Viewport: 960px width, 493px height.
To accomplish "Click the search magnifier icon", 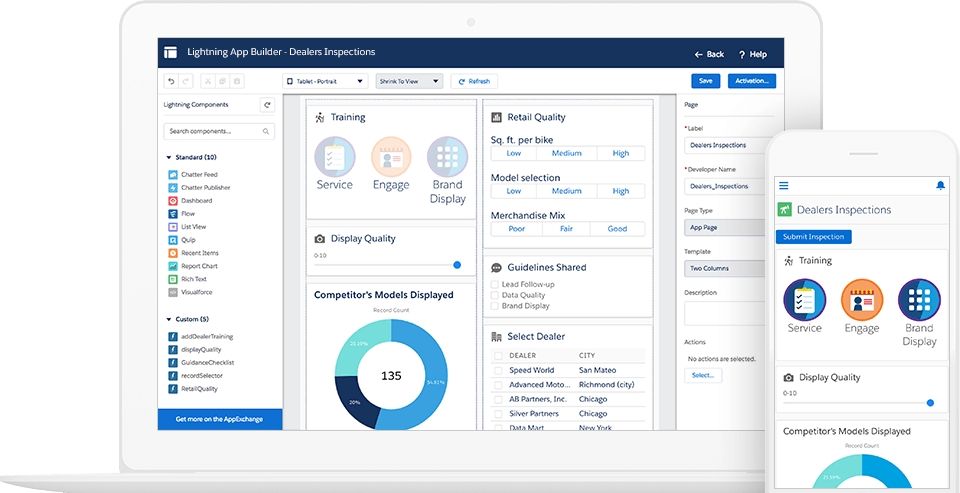I will (x=266, y=131).
